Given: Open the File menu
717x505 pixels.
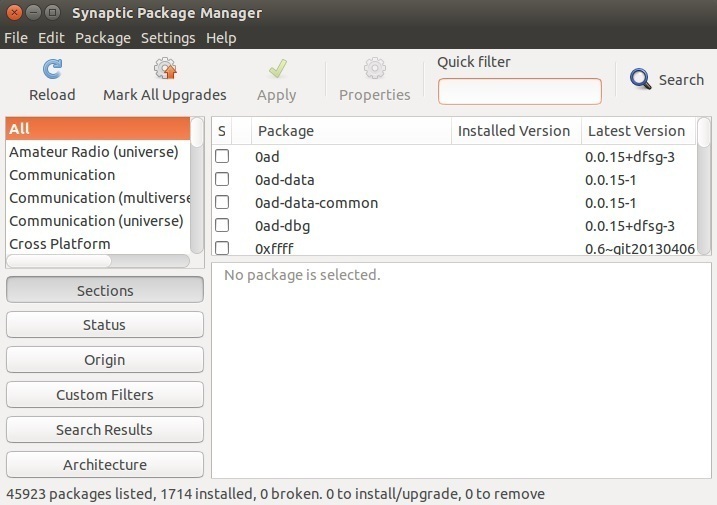Looking at the screenshot, I should (x=16, y=38).
